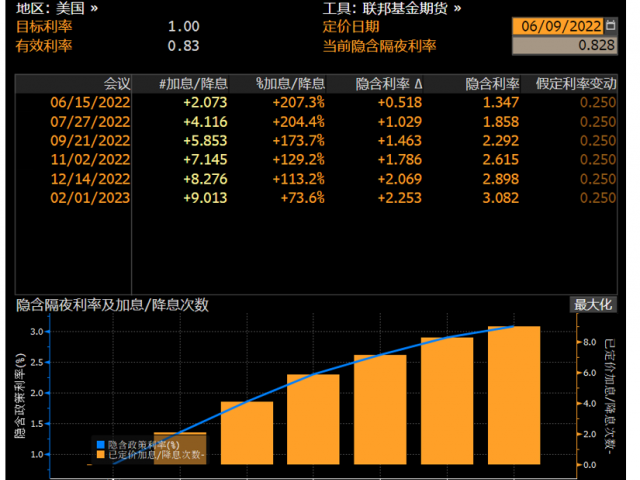This screenshot has height=480, width=640.
Task: Click the 假定利率变动 column header
Action: (x=576, y=84)
